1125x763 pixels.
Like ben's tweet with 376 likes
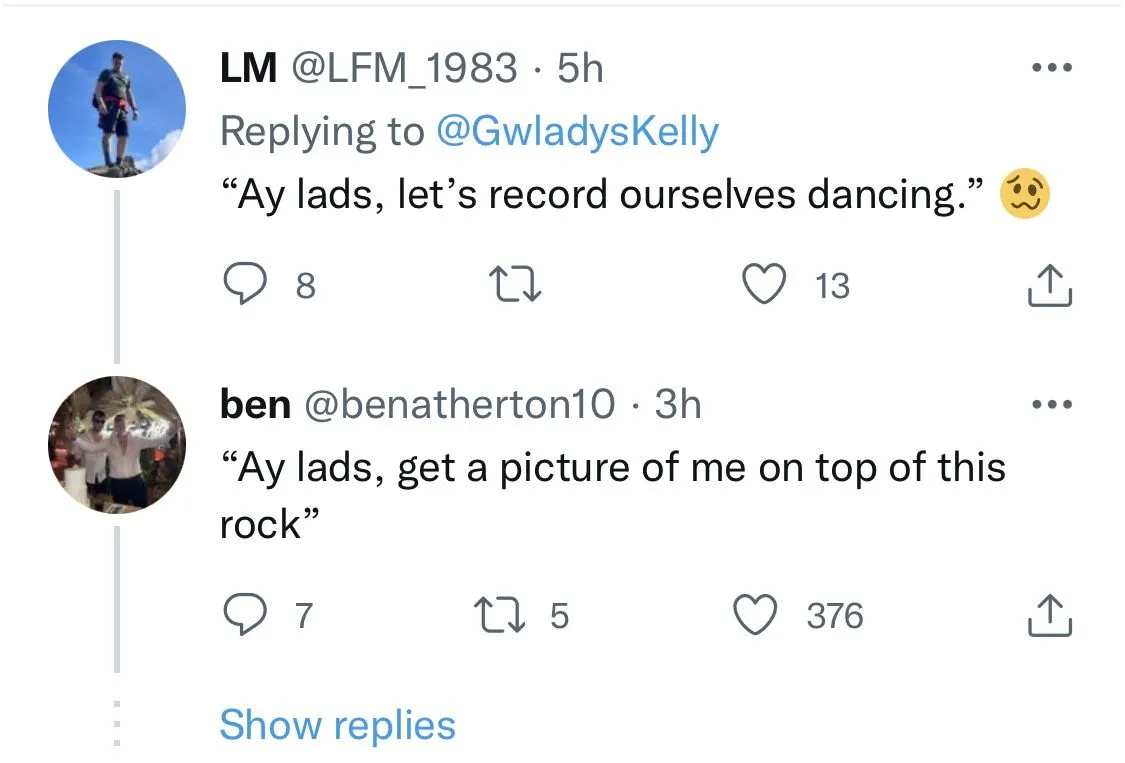(x=757, y=615)
